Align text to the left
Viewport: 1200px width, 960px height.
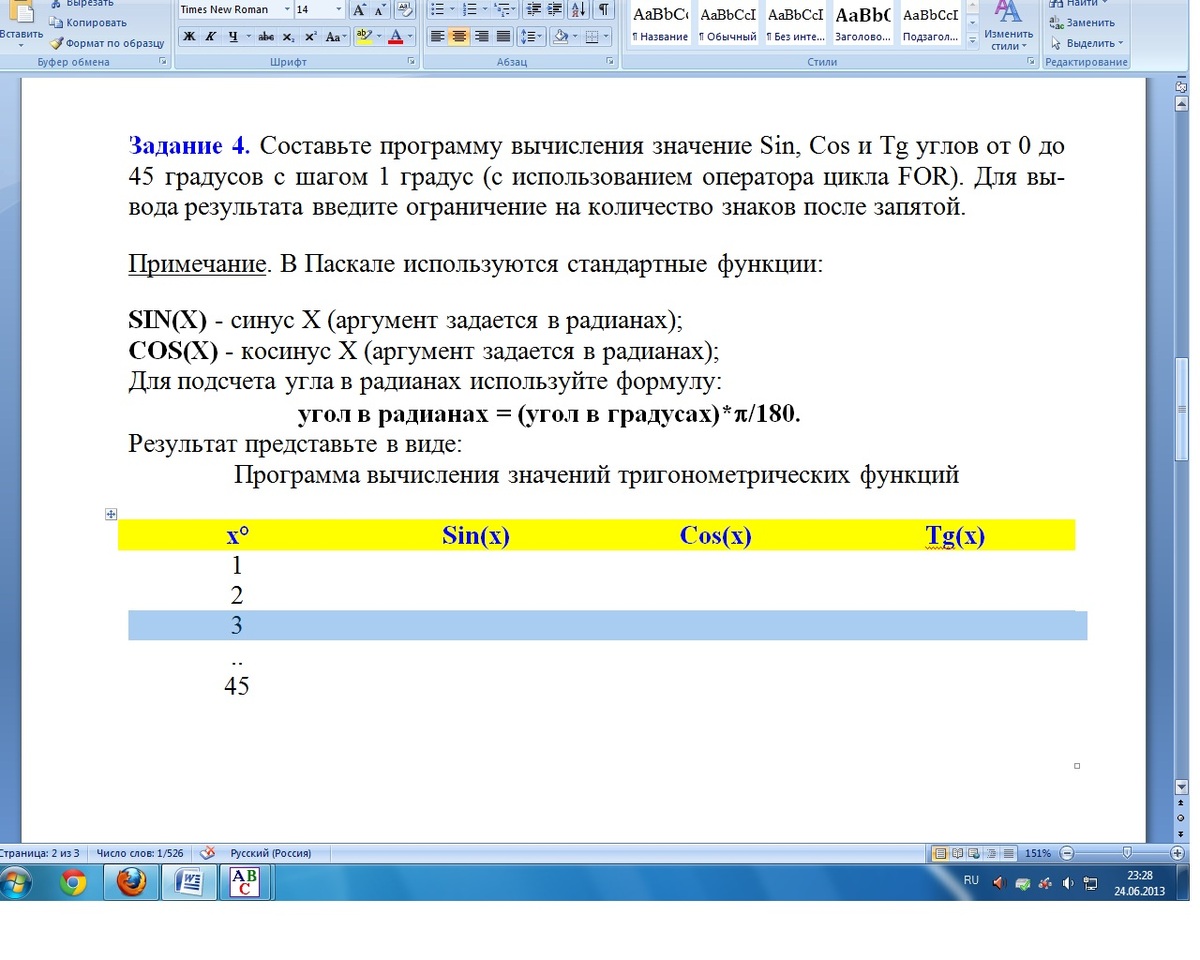tap(437, 37)
